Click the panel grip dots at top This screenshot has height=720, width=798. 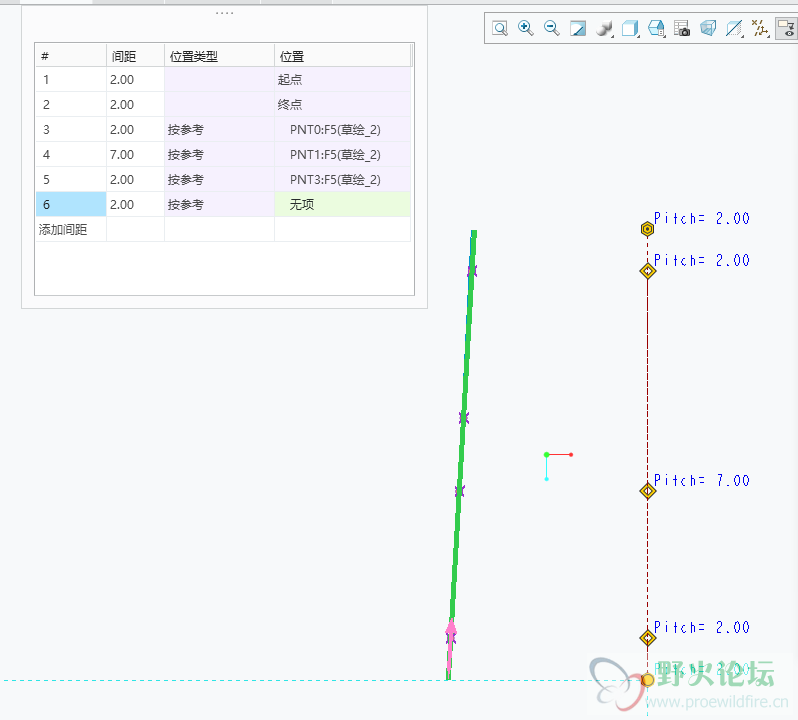pos(224,13)
